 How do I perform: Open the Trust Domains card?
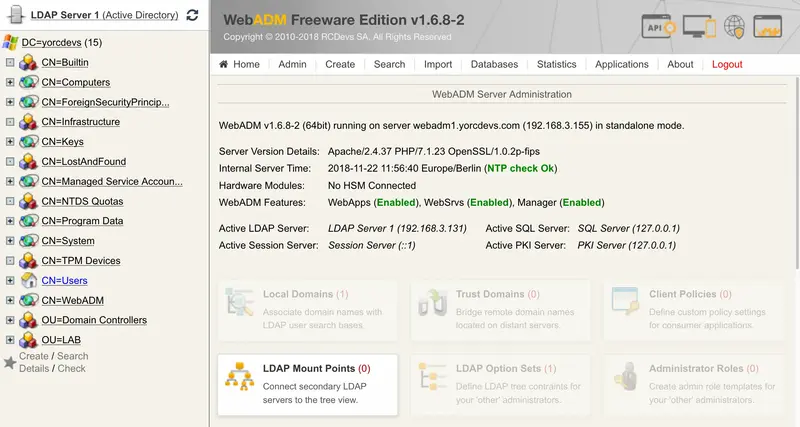coord(501,310)
